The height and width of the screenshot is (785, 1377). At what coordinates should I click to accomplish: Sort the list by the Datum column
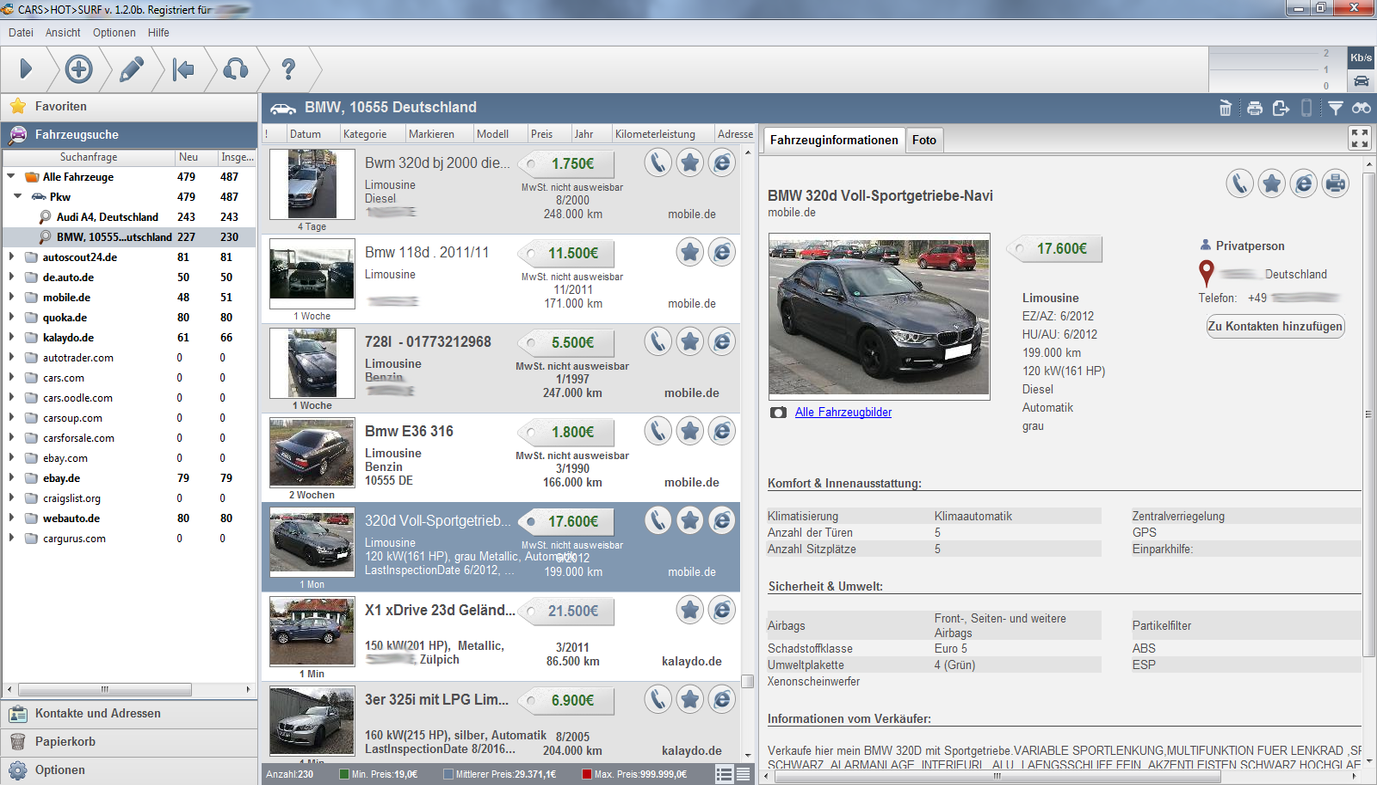click(313, 134)
